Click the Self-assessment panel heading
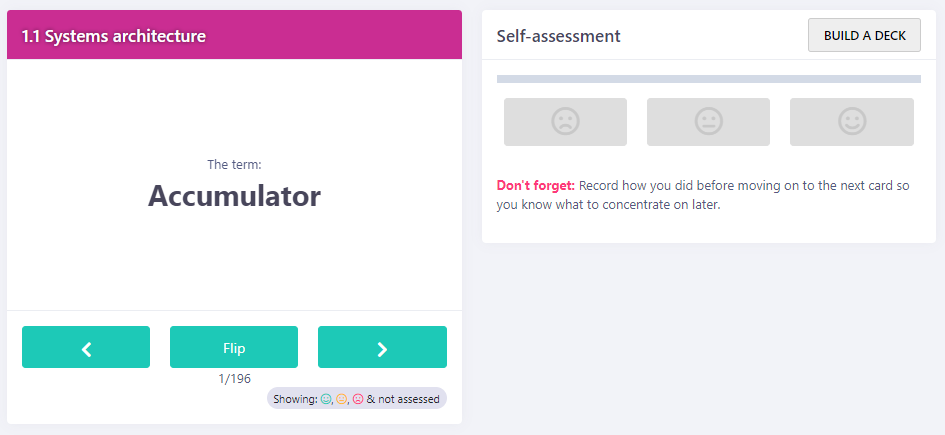The width and height of the screenshot is (945, 435). tap(558, 36)
